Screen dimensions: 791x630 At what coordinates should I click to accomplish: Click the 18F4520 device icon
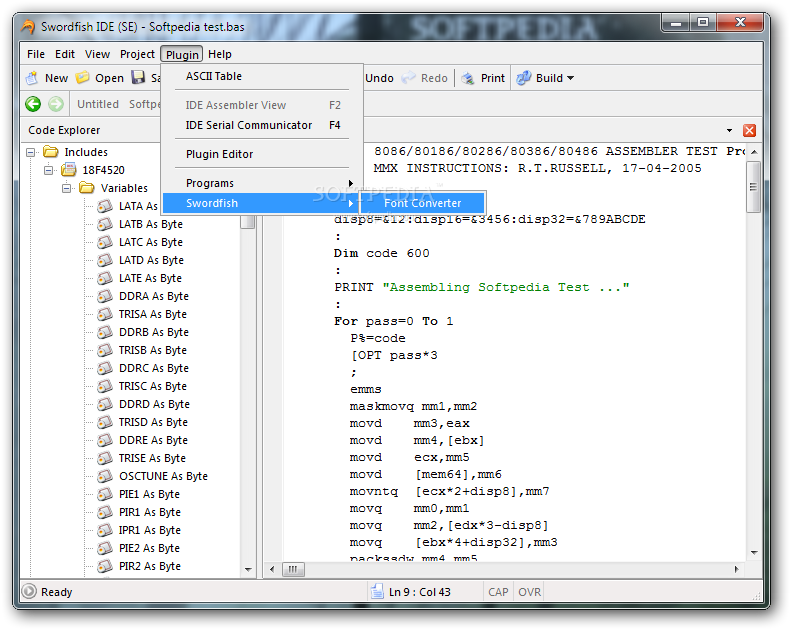point(69,169)
